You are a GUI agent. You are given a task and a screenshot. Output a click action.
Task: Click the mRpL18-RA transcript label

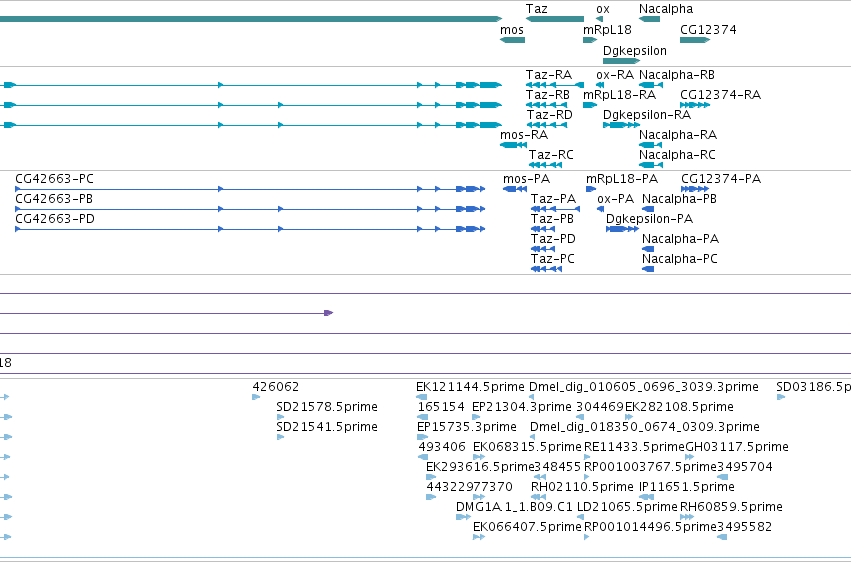click(x=619, y=95)
